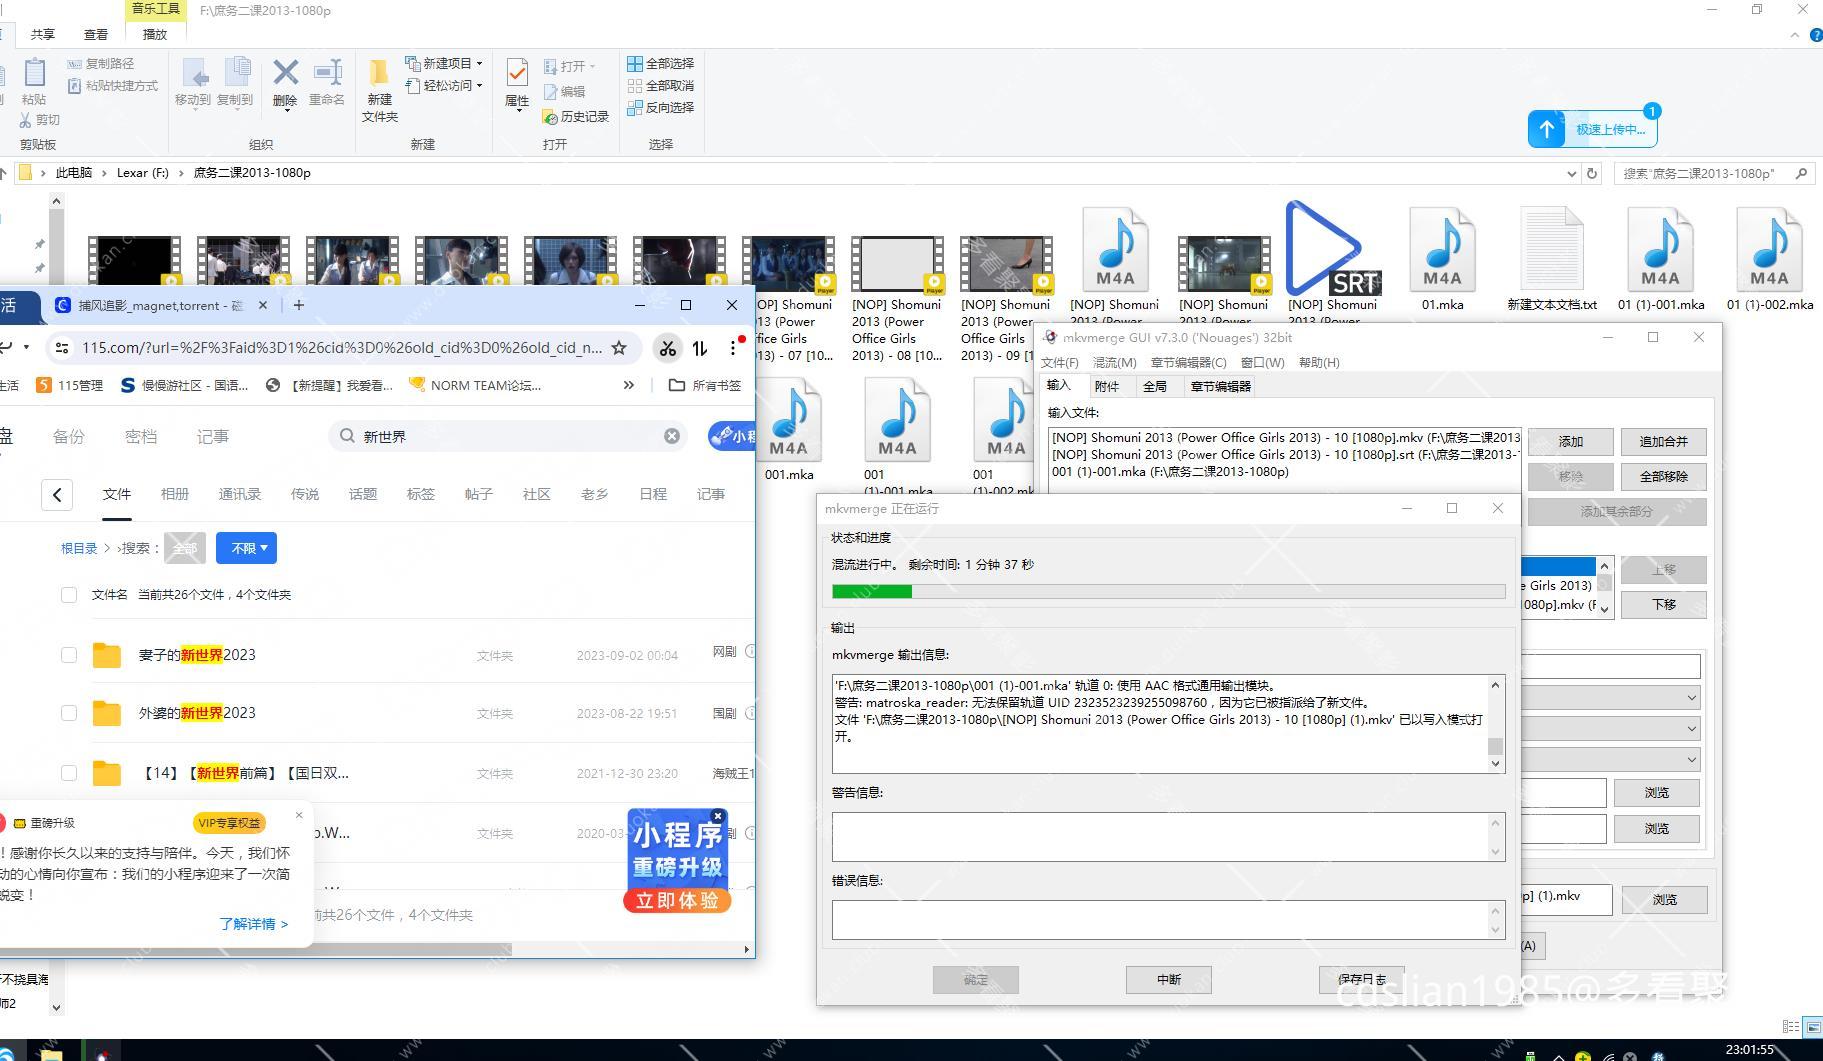Switch to the 附件 tab in mkvmerge
The height and width of the screenshot is (1061, 1823).
click(x=1106, y=386)
